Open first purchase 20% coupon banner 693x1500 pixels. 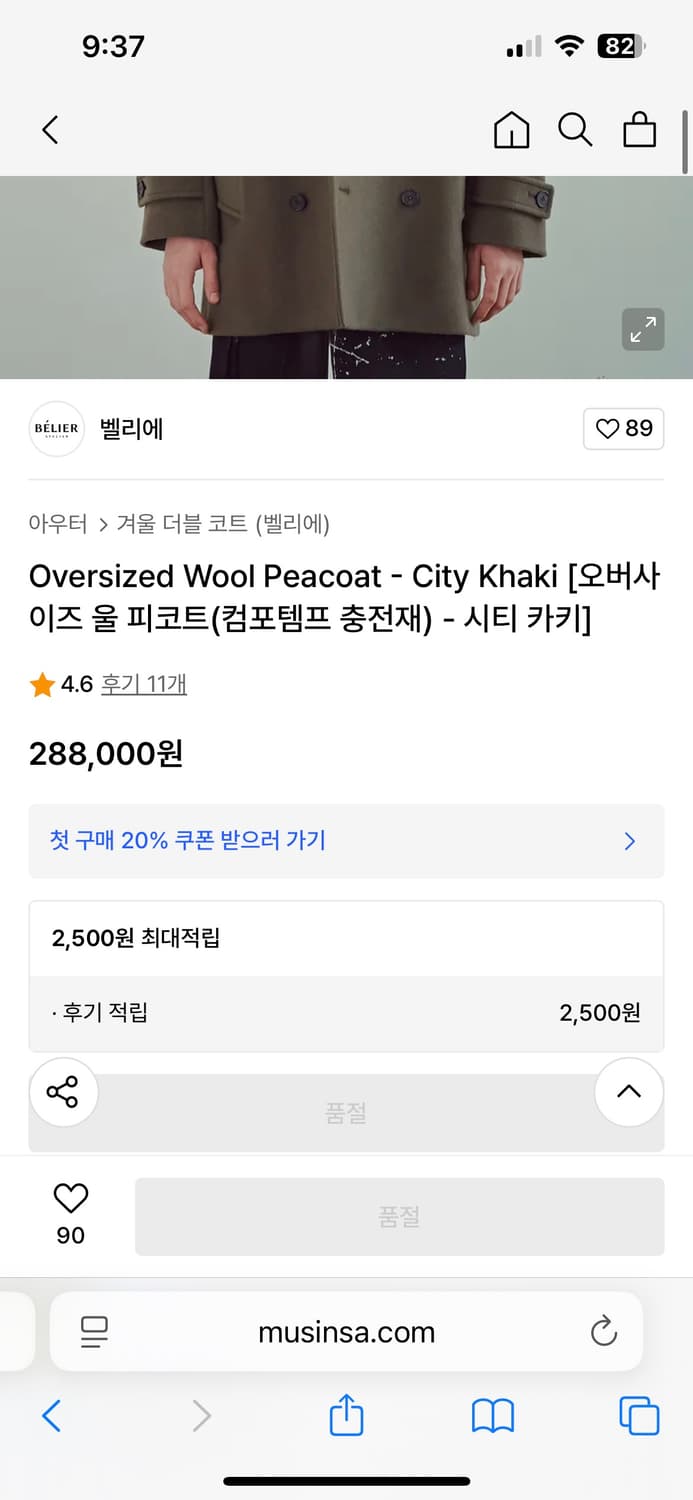(346, 841)
